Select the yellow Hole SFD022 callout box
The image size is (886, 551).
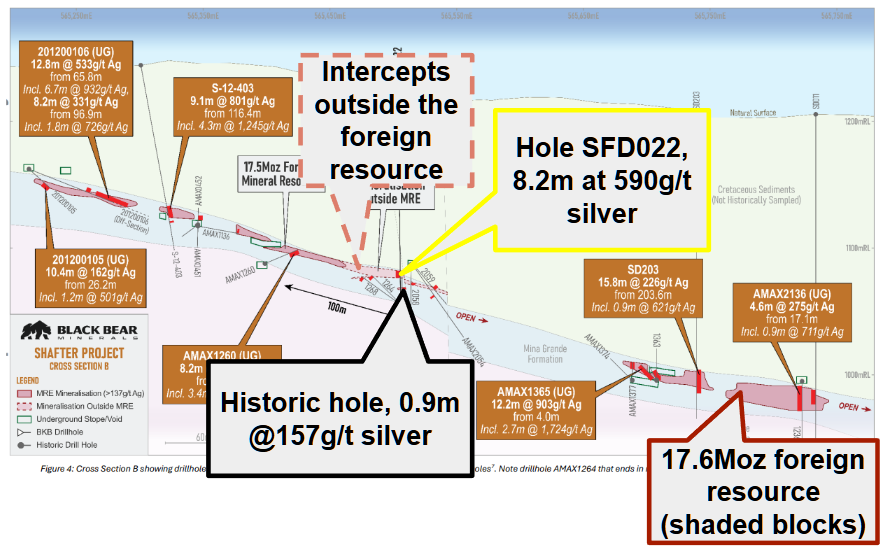602,180
